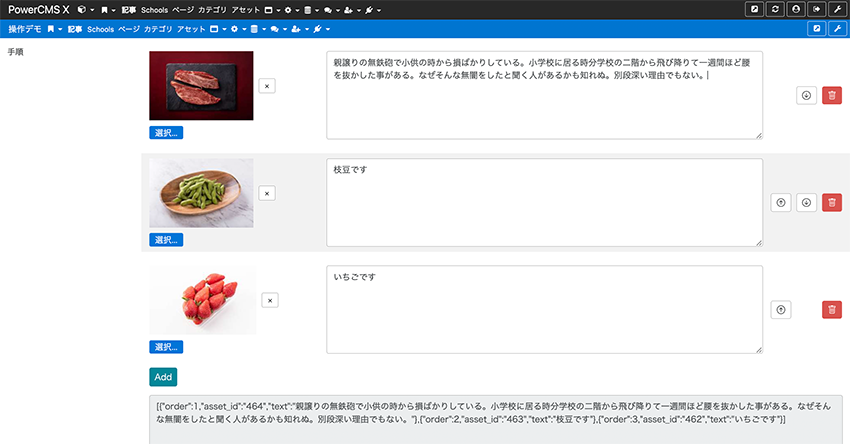Open the users dropdown in black top bar
Viewport: 850px width, 444px height.
352,10
